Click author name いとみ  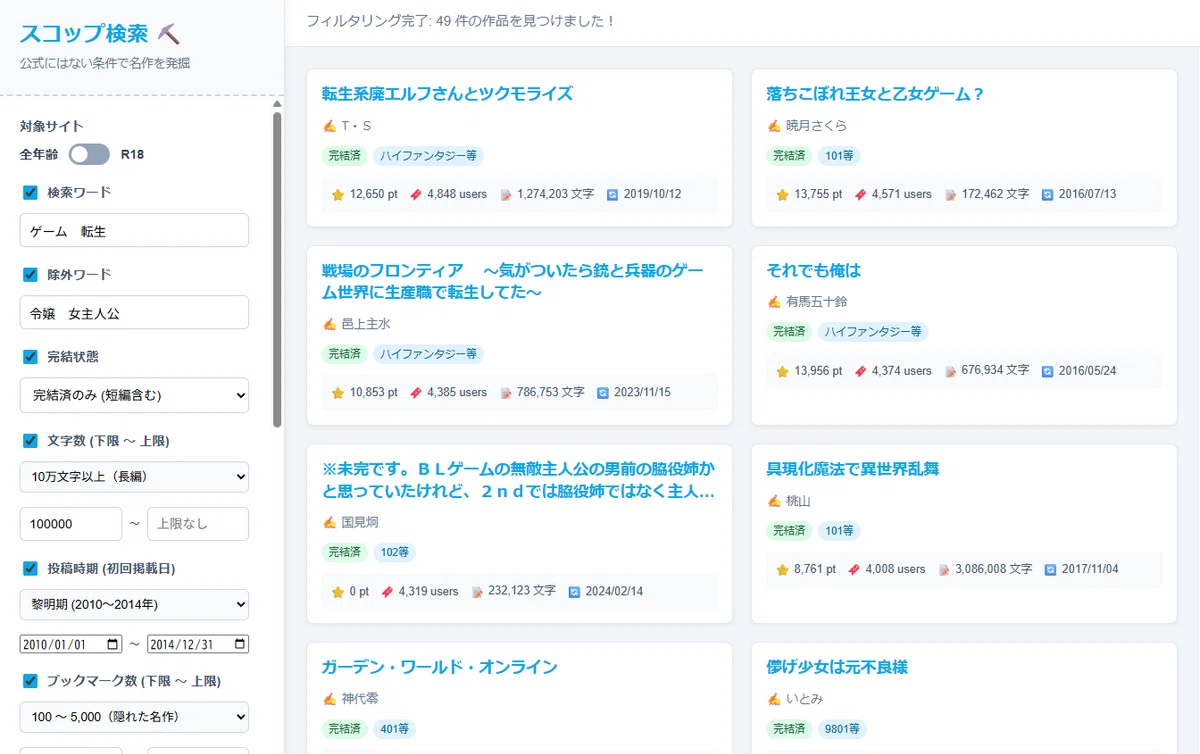point(805,699)
